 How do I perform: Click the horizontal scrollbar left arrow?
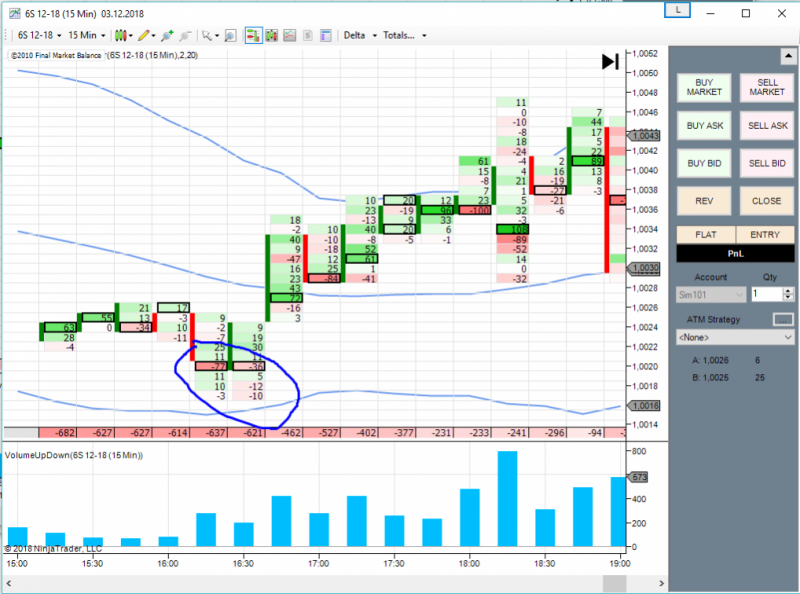[9, 583]
